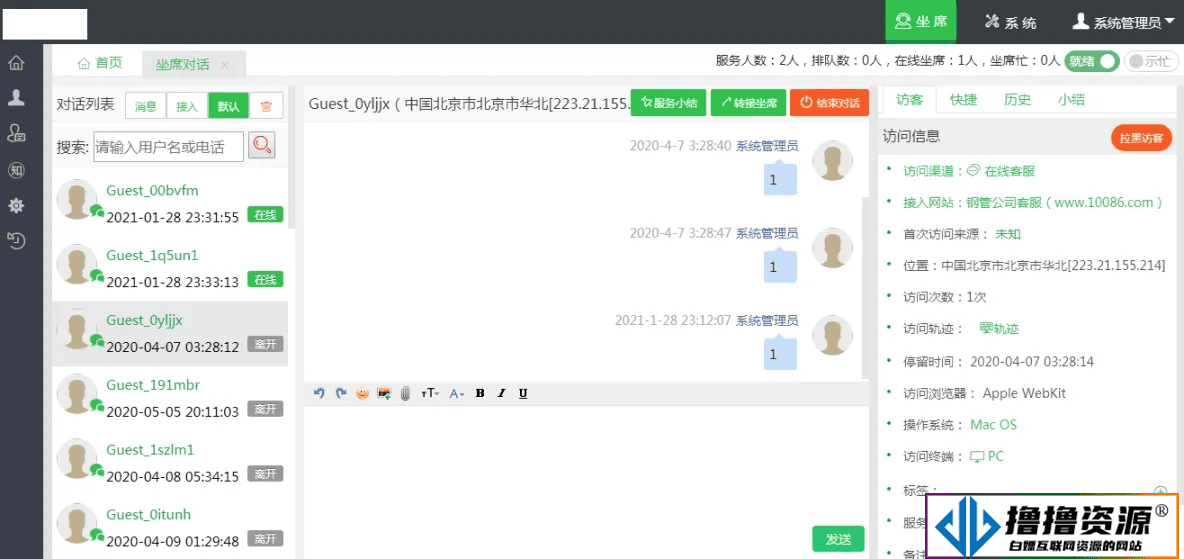Close the 坐席对话 tab
1184x559 pixels.
tap(224, 65)
